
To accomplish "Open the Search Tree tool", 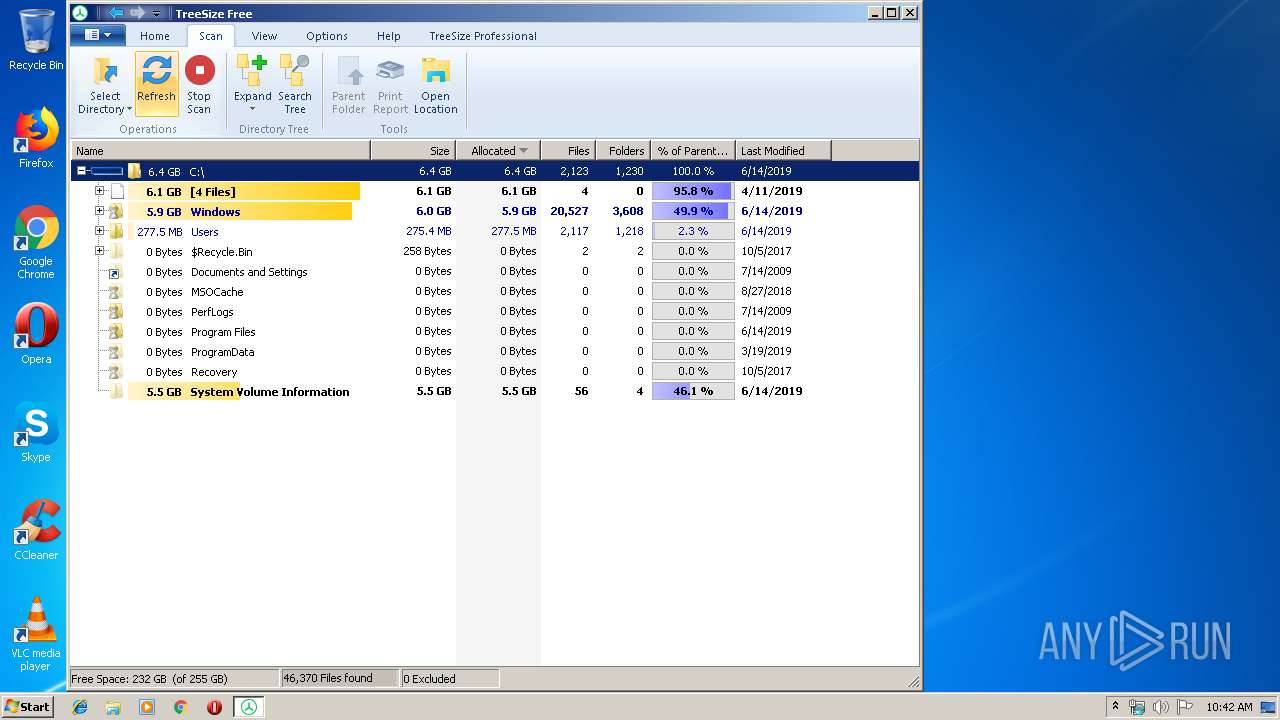I will (294, 84).
